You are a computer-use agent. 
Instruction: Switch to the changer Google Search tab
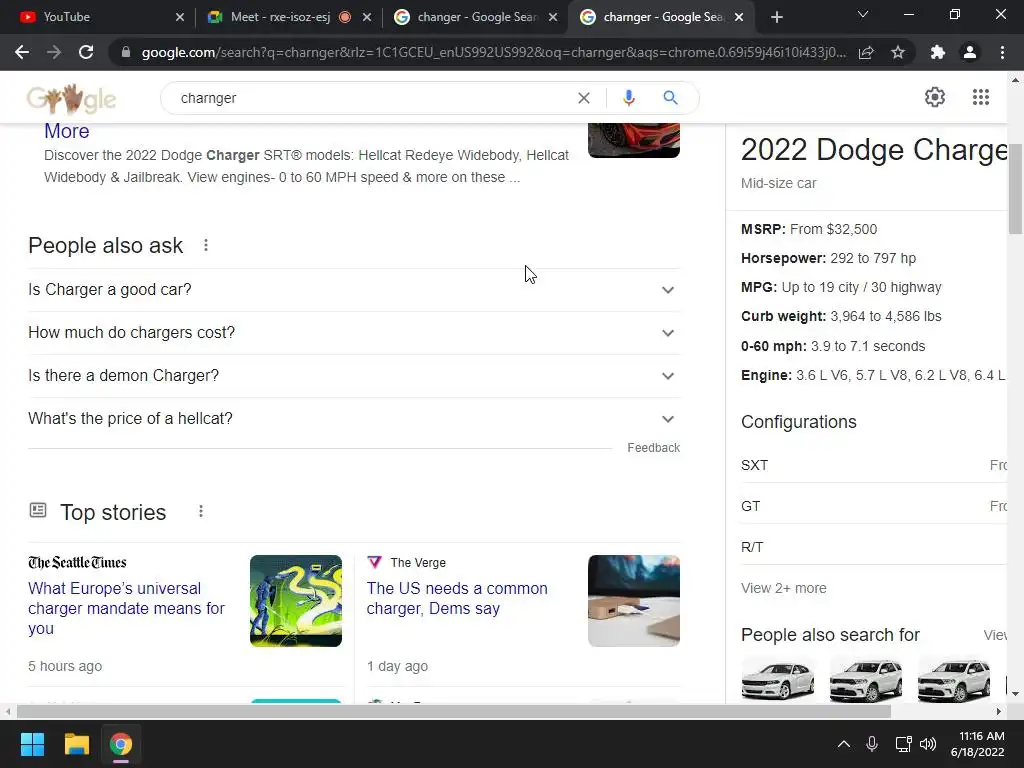(475, 17)
